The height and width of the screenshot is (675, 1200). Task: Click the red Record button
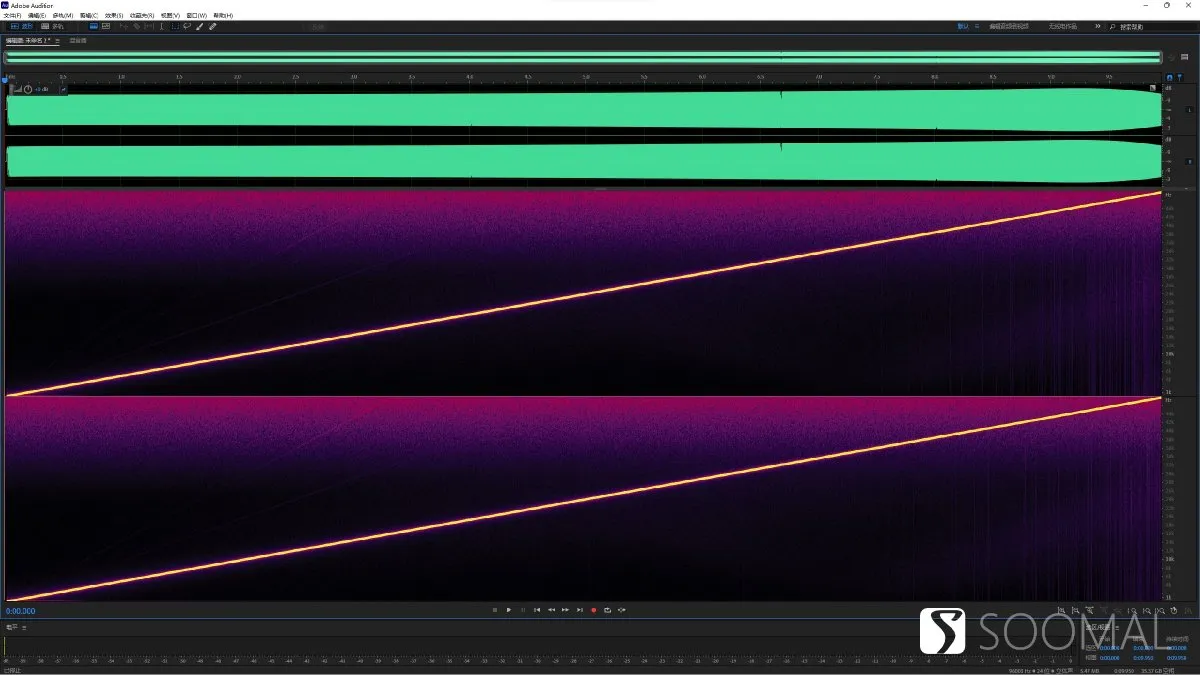point(593,610)
